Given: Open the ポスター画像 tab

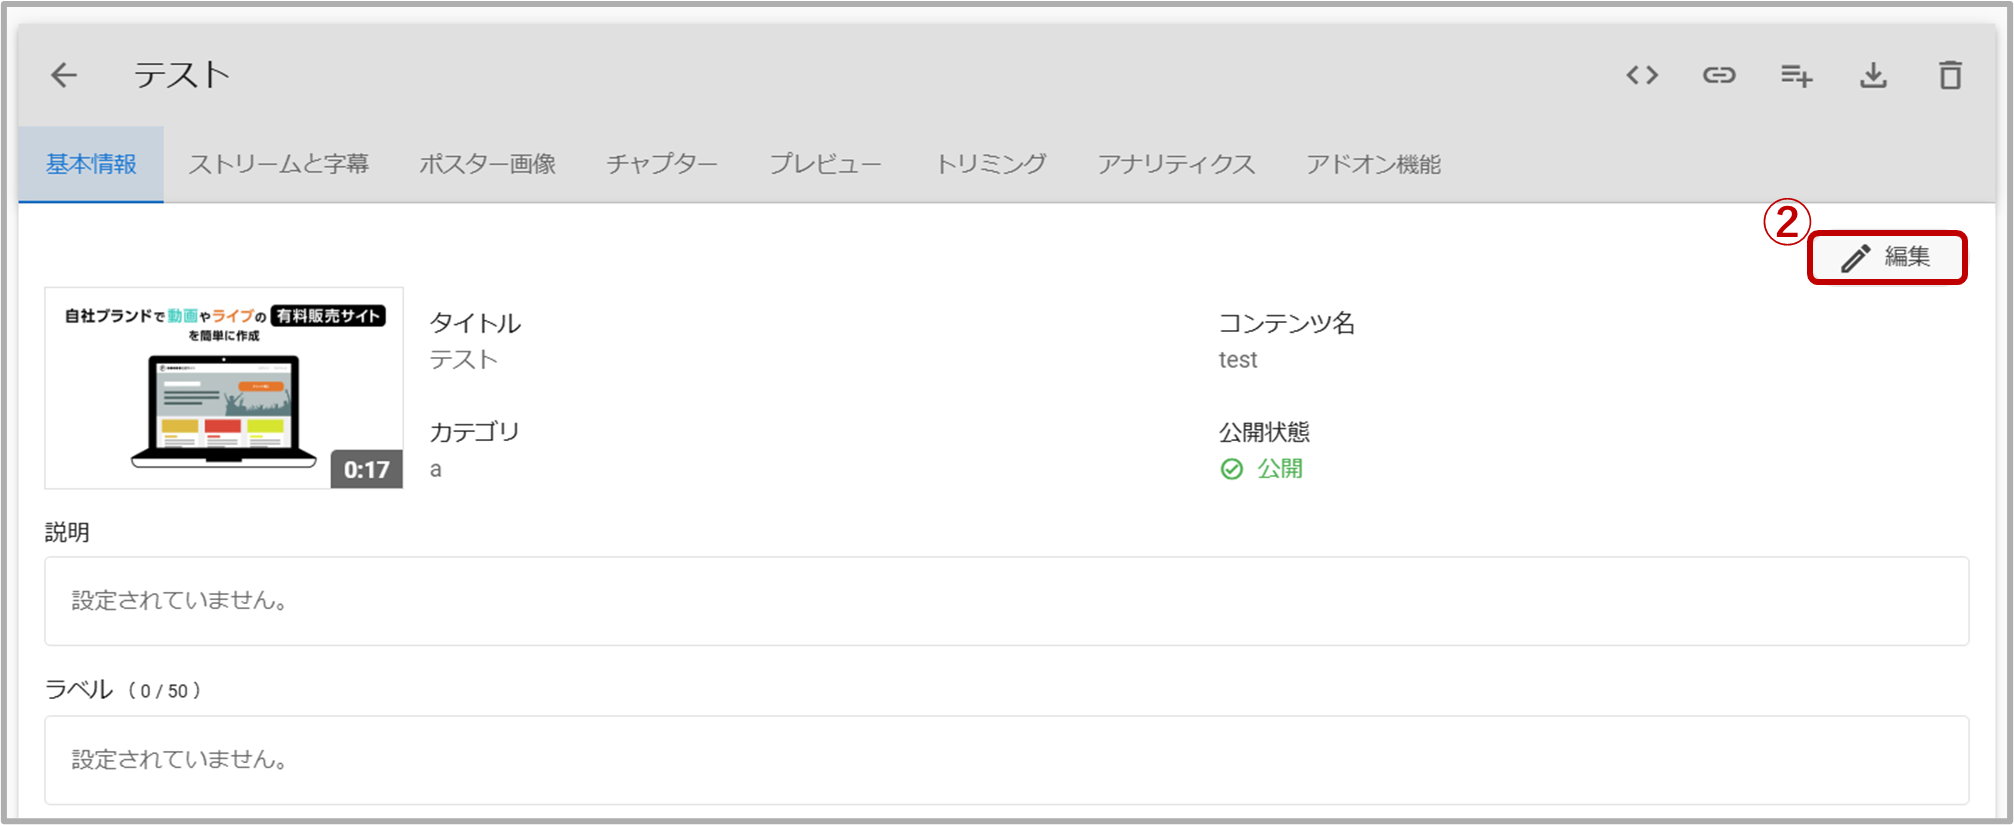Looking at the screenshot, I should (x=488, y=164).
